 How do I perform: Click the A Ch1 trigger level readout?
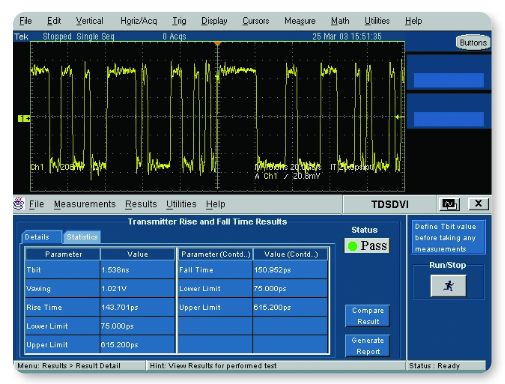[287, 176]
